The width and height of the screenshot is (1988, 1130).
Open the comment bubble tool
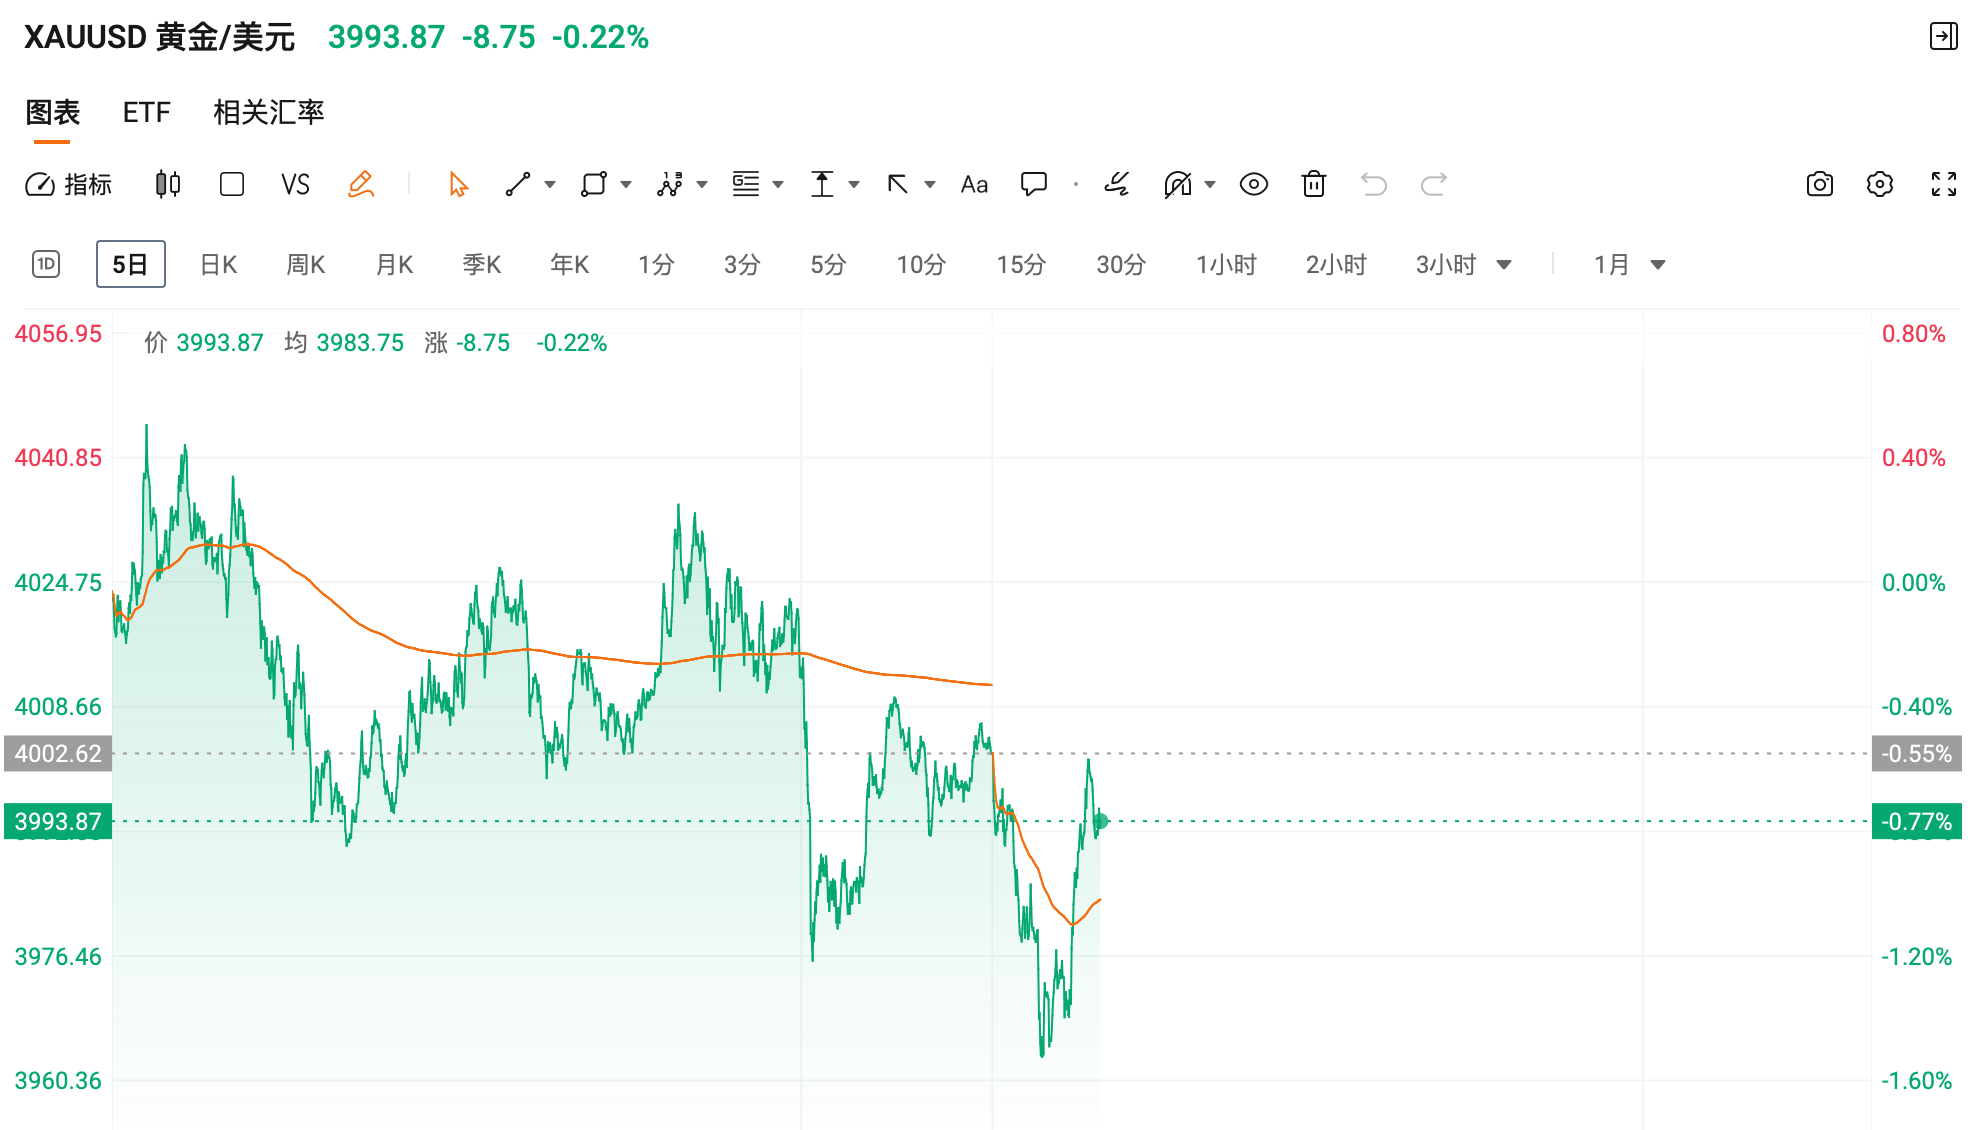click(1033, 184)
